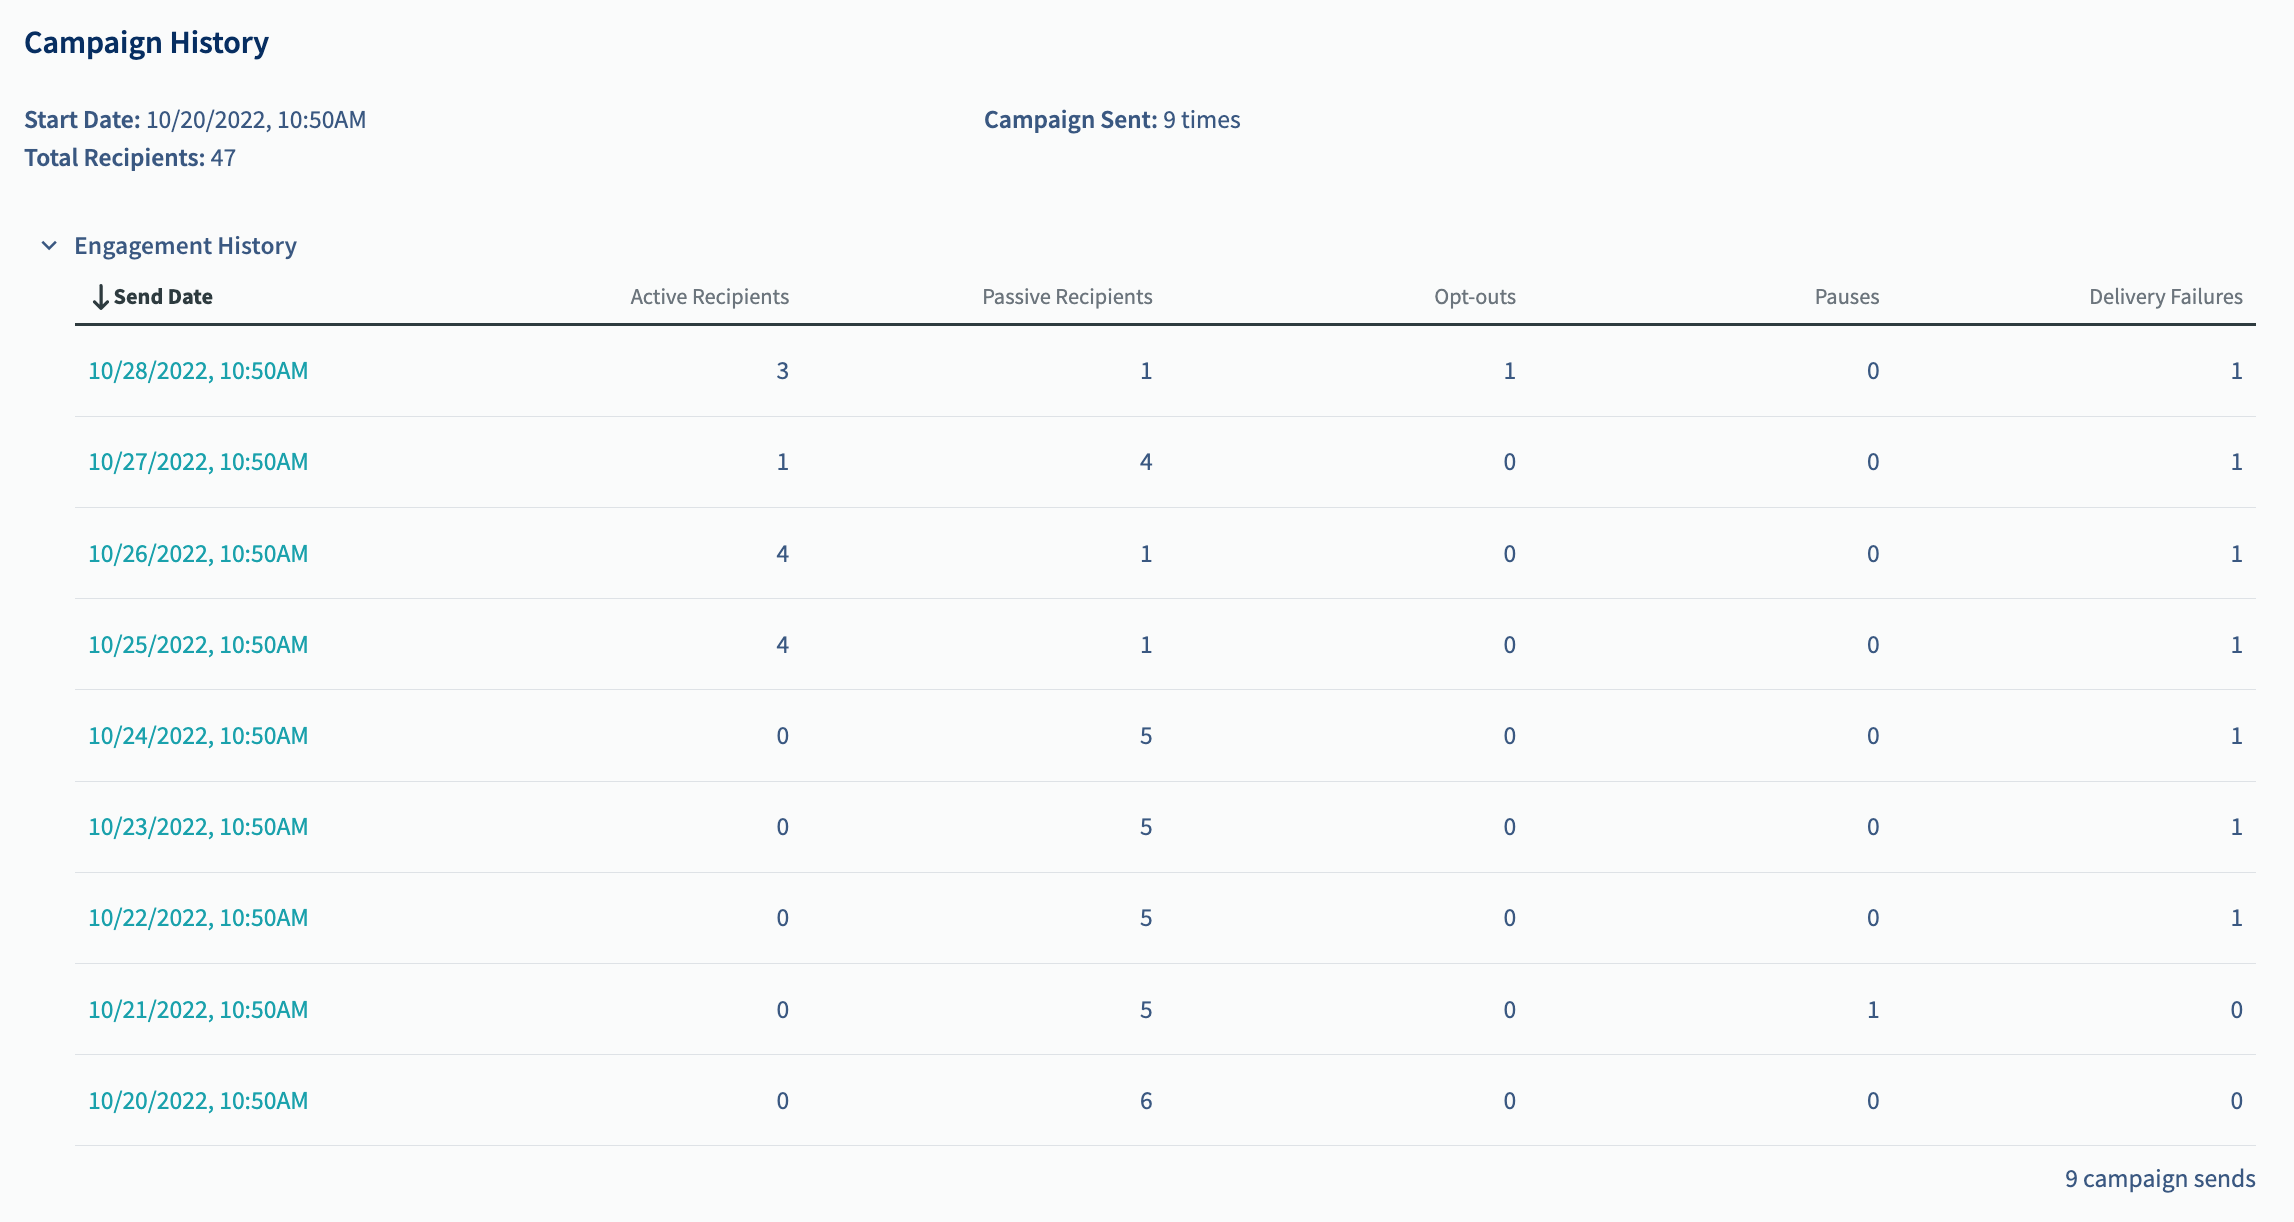Click Active Recipients value 4 for 10/26/2022
2294x1222 pixels.
pos(783,554)
